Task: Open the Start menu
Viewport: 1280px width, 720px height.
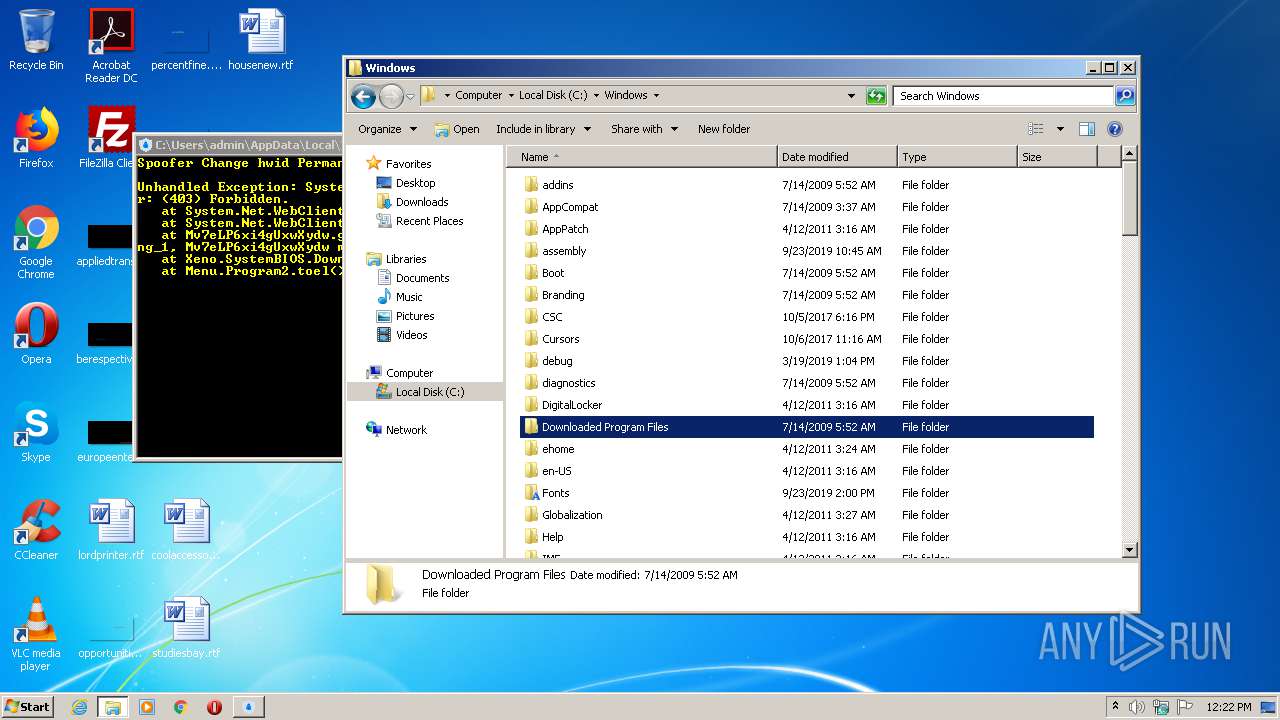Action: pyautogui.click(x=28, y=707)
